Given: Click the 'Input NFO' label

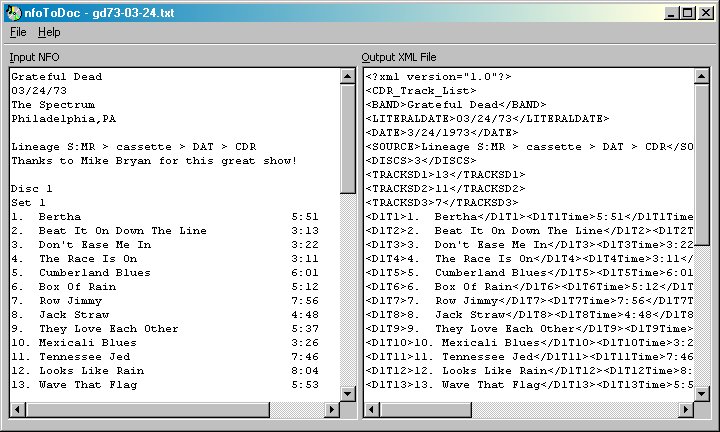Looking at the screenshot, I should [34, 57].
